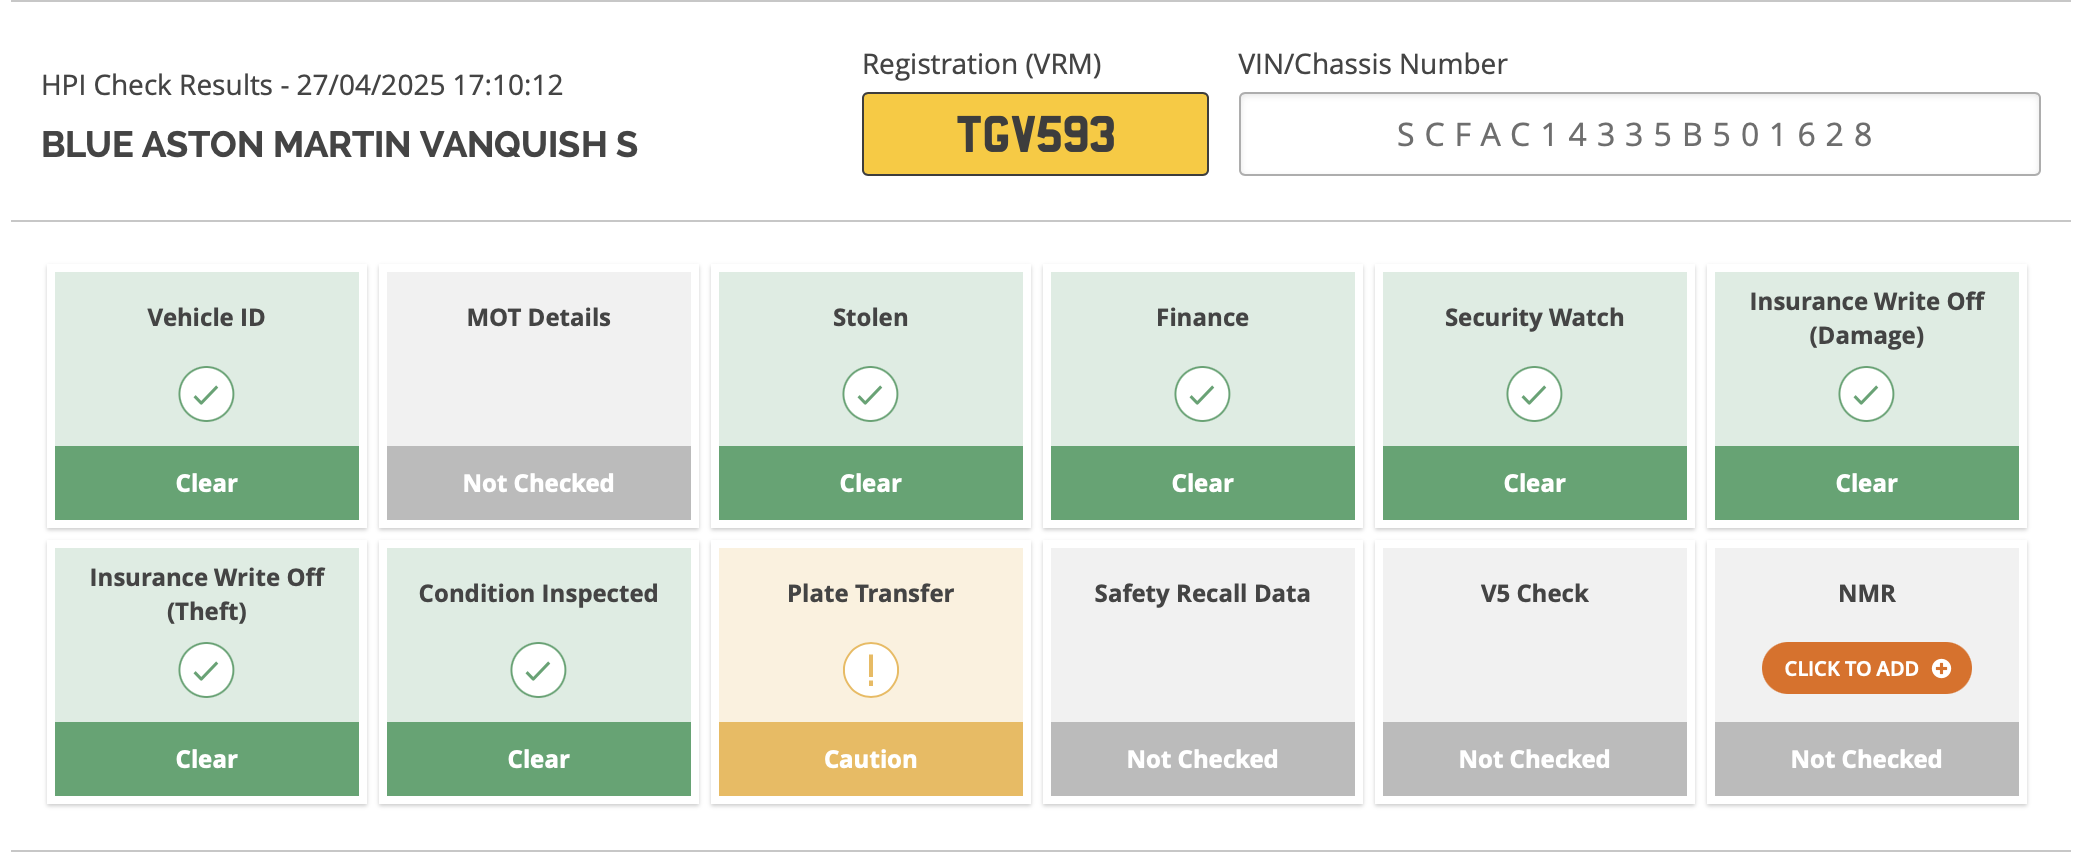Screen dimensions: 2084x854
Task: Click the Condition Inspected checkmark icon
Action: tap(538, 670)
